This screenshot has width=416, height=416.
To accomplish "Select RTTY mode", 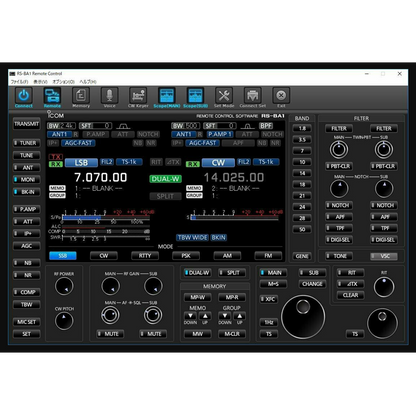I will 145,256.
